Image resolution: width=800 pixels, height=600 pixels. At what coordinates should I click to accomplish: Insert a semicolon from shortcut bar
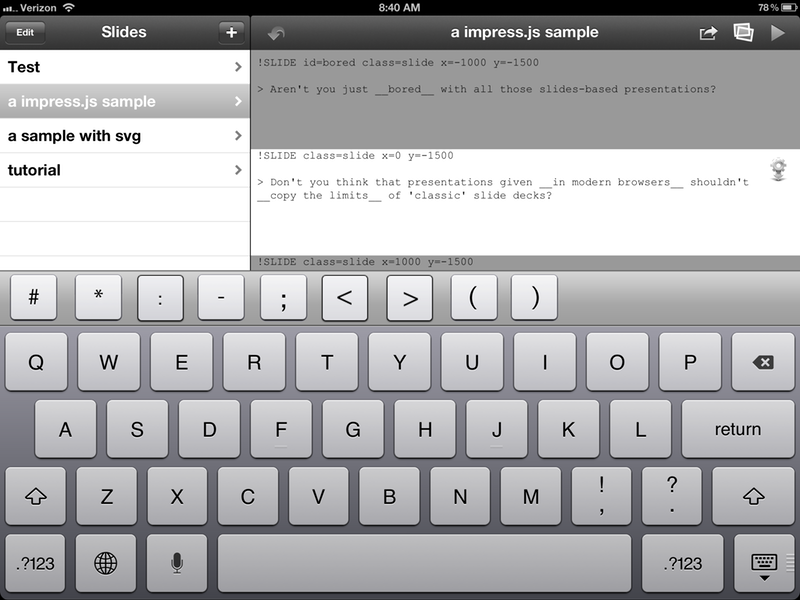[283, 297]
